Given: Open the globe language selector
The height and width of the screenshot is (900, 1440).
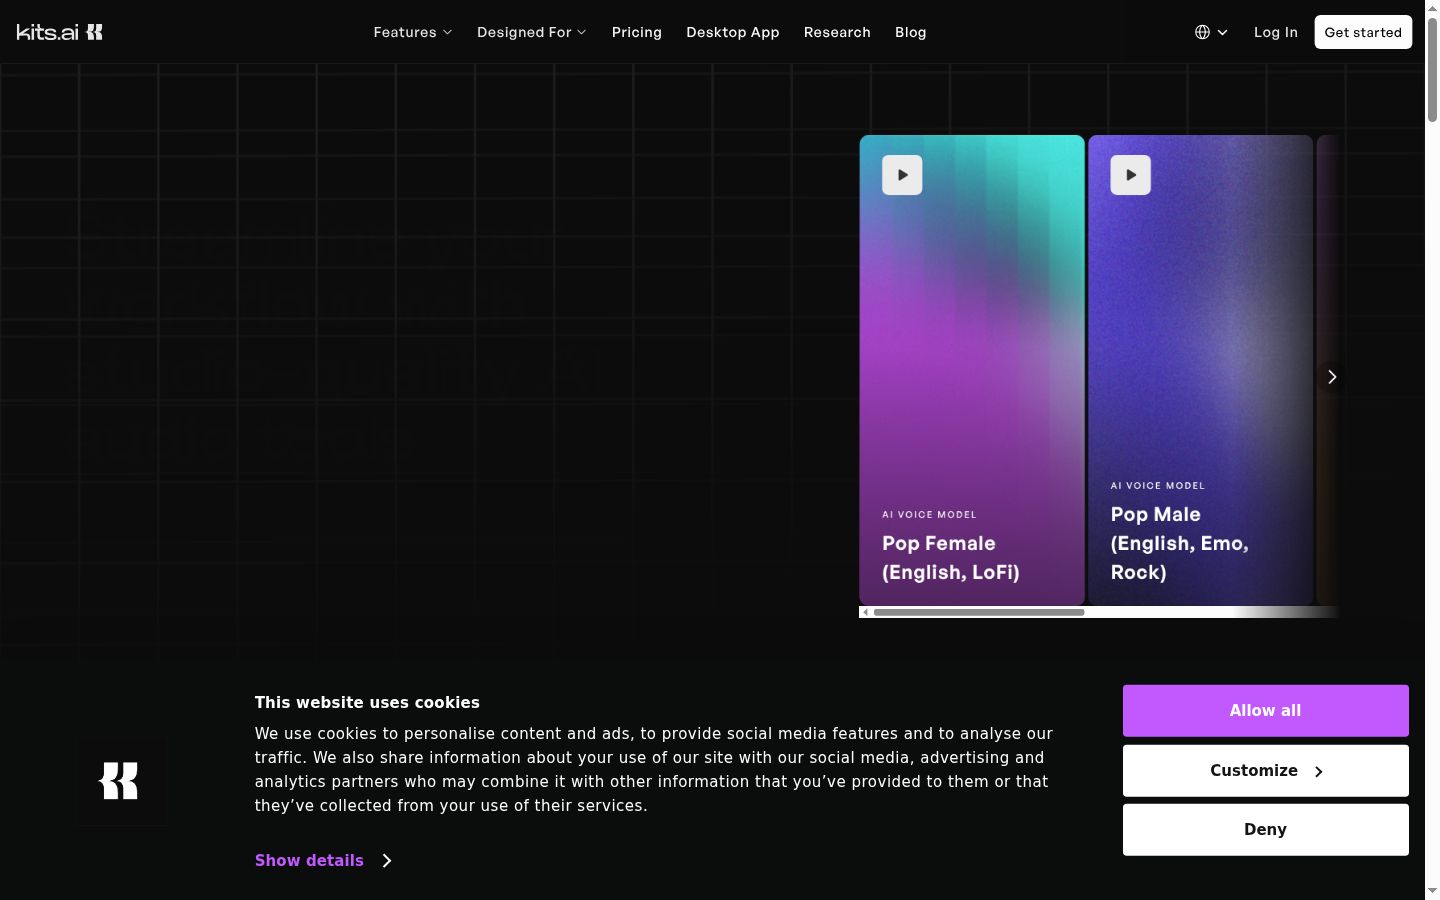Looking at the screenshot, I should point(1211,32).
